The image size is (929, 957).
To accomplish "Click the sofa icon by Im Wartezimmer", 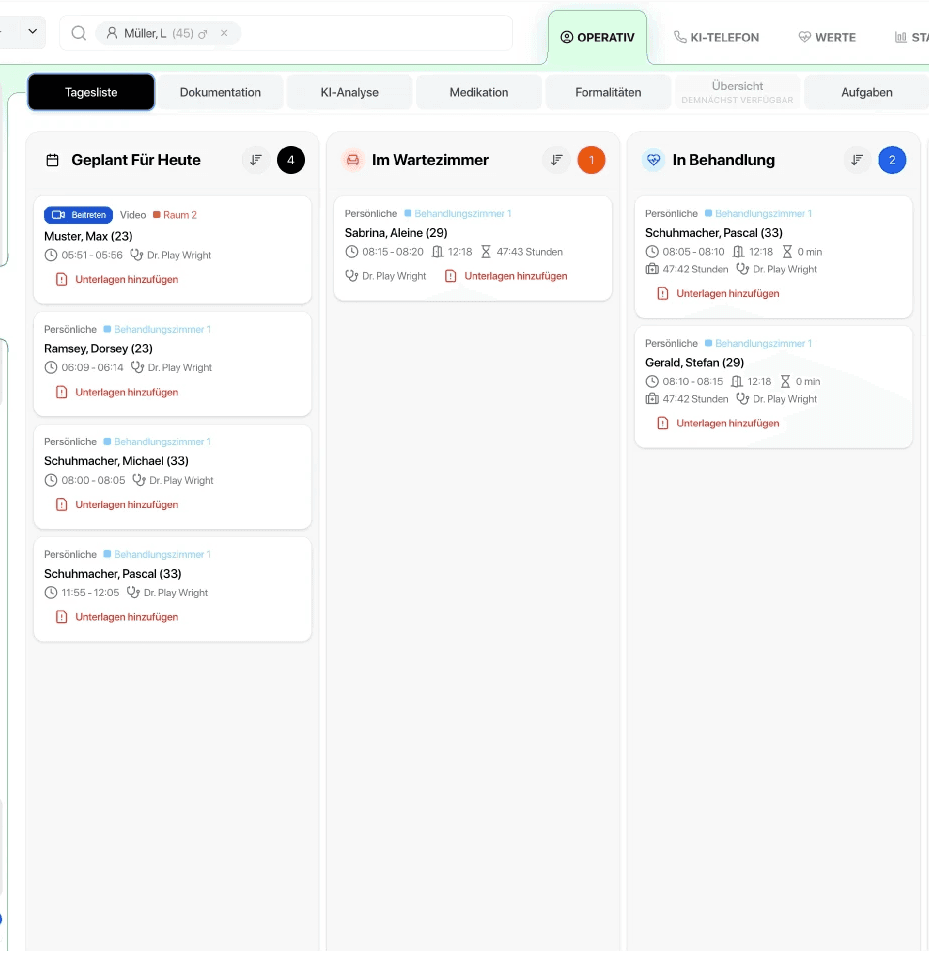I will pos(353,160).
